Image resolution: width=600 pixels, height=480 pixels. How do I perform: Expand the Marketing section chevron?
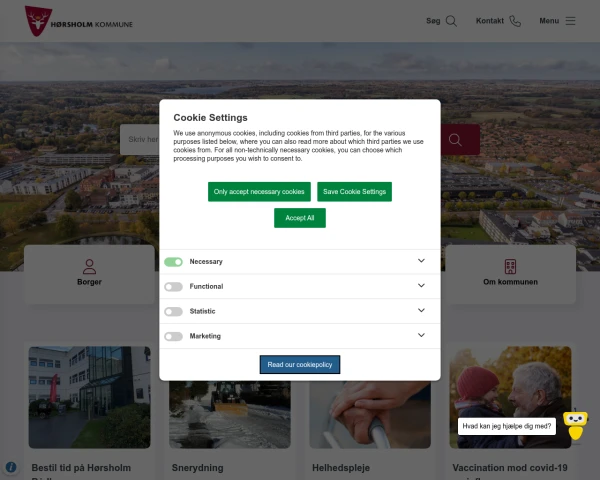point(421,335)
